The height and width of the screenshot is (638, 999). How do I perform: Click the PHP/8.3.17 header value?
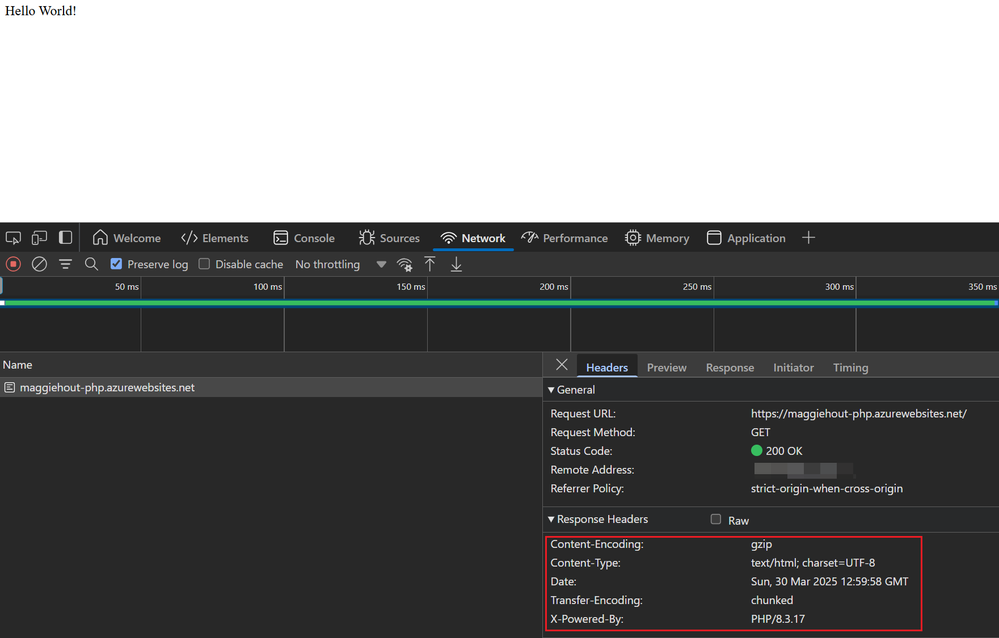pyautogui.click(x=777, y=619)
